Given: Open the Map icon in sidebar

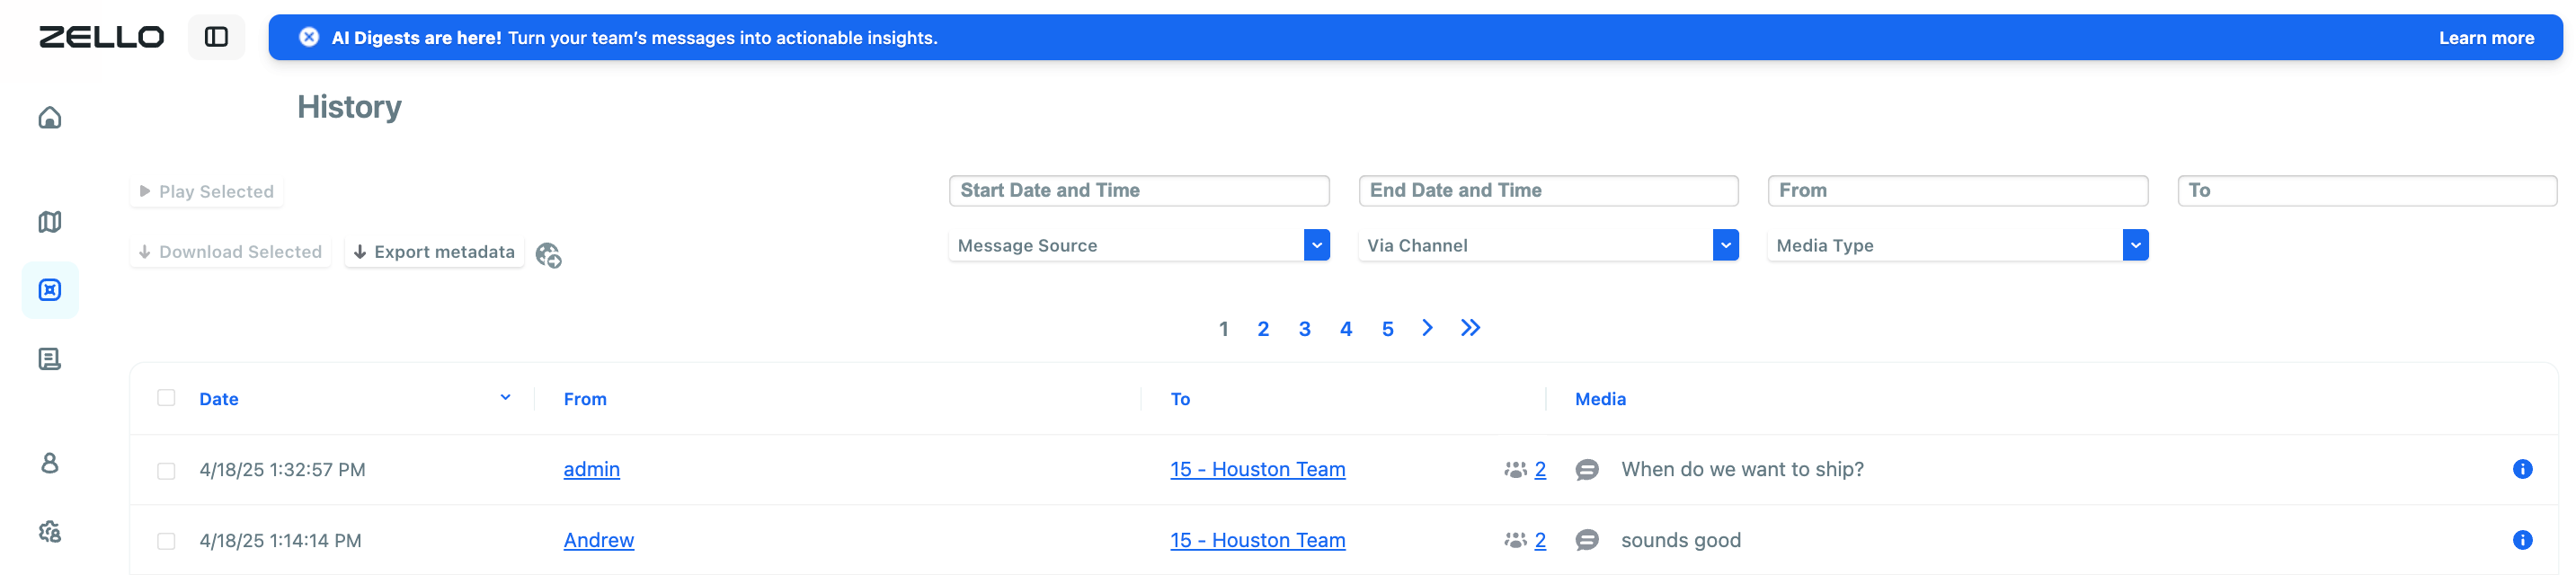Looking at the screenshot, I should [50, 222].
